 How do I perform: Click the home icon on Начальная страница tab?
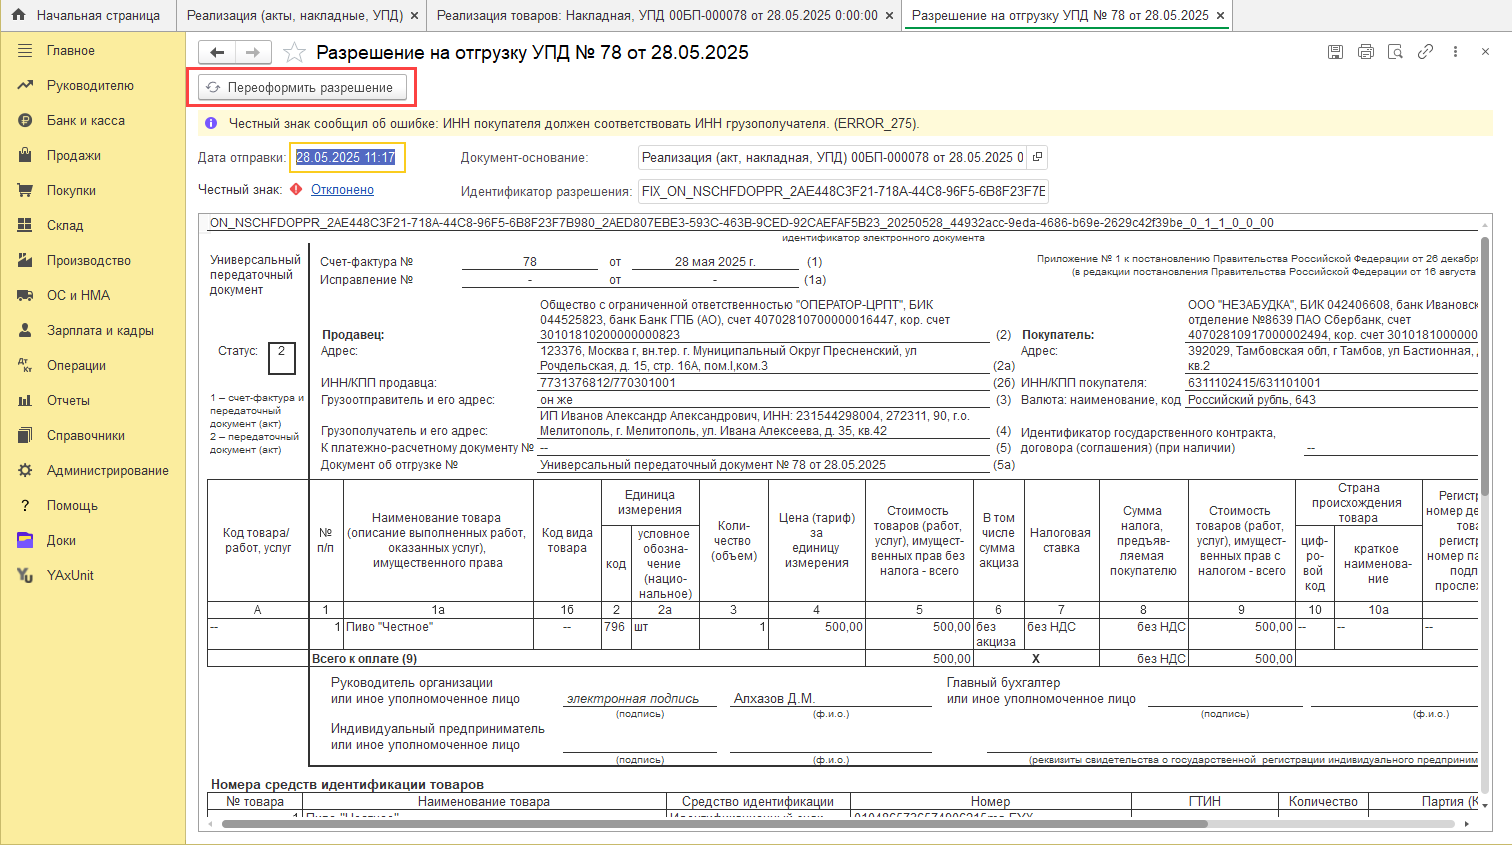tap(18, 15)
